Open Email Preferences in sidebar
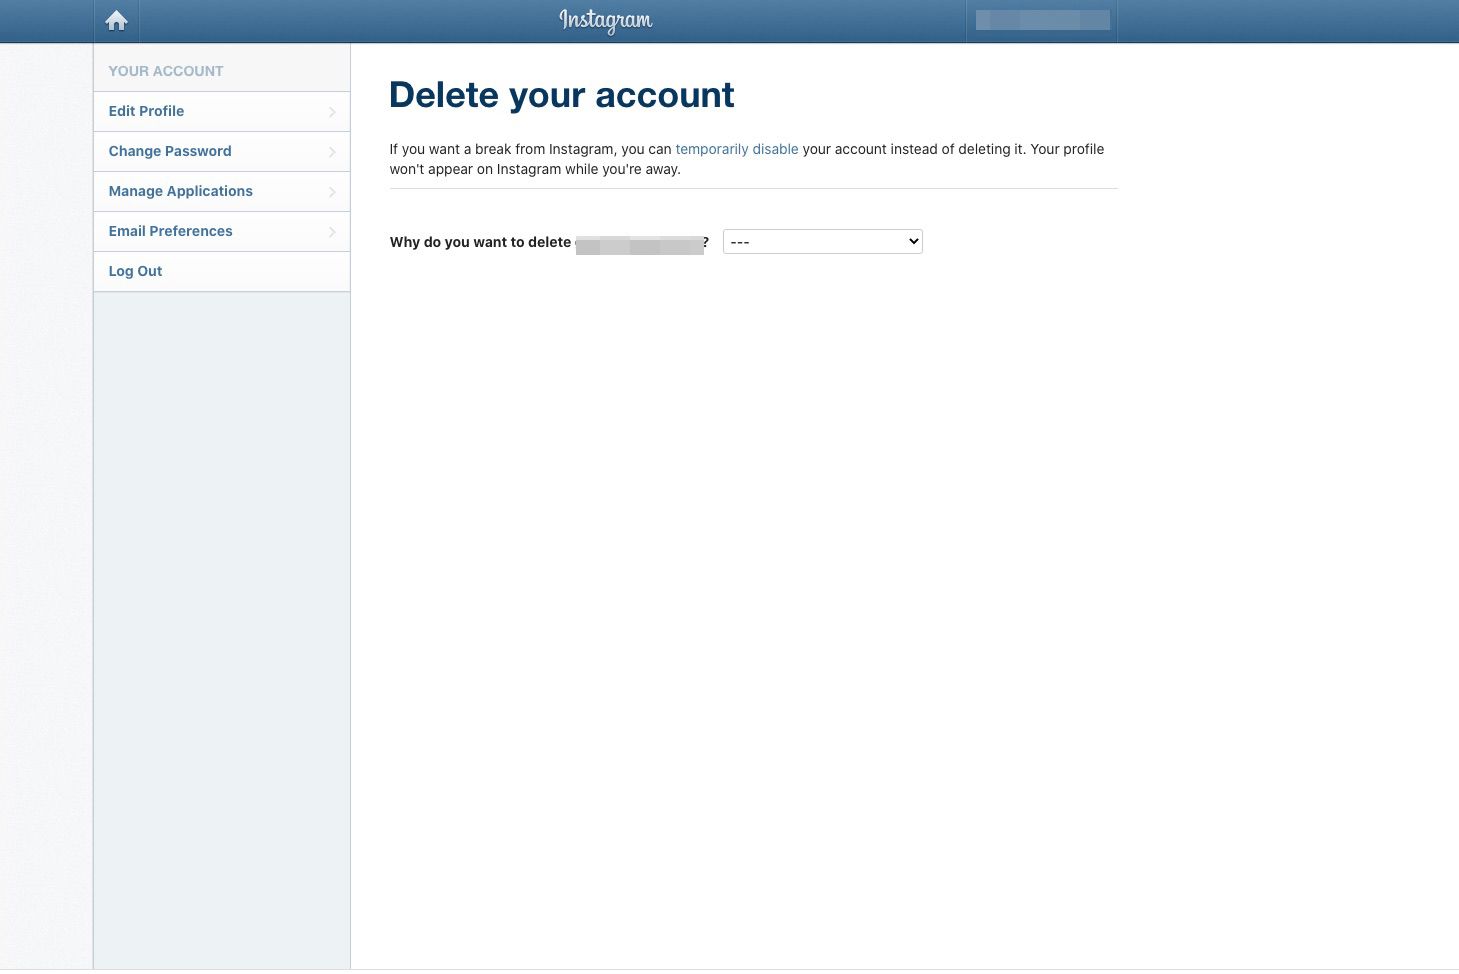1459x974 pixels. (x=222, y=231)
